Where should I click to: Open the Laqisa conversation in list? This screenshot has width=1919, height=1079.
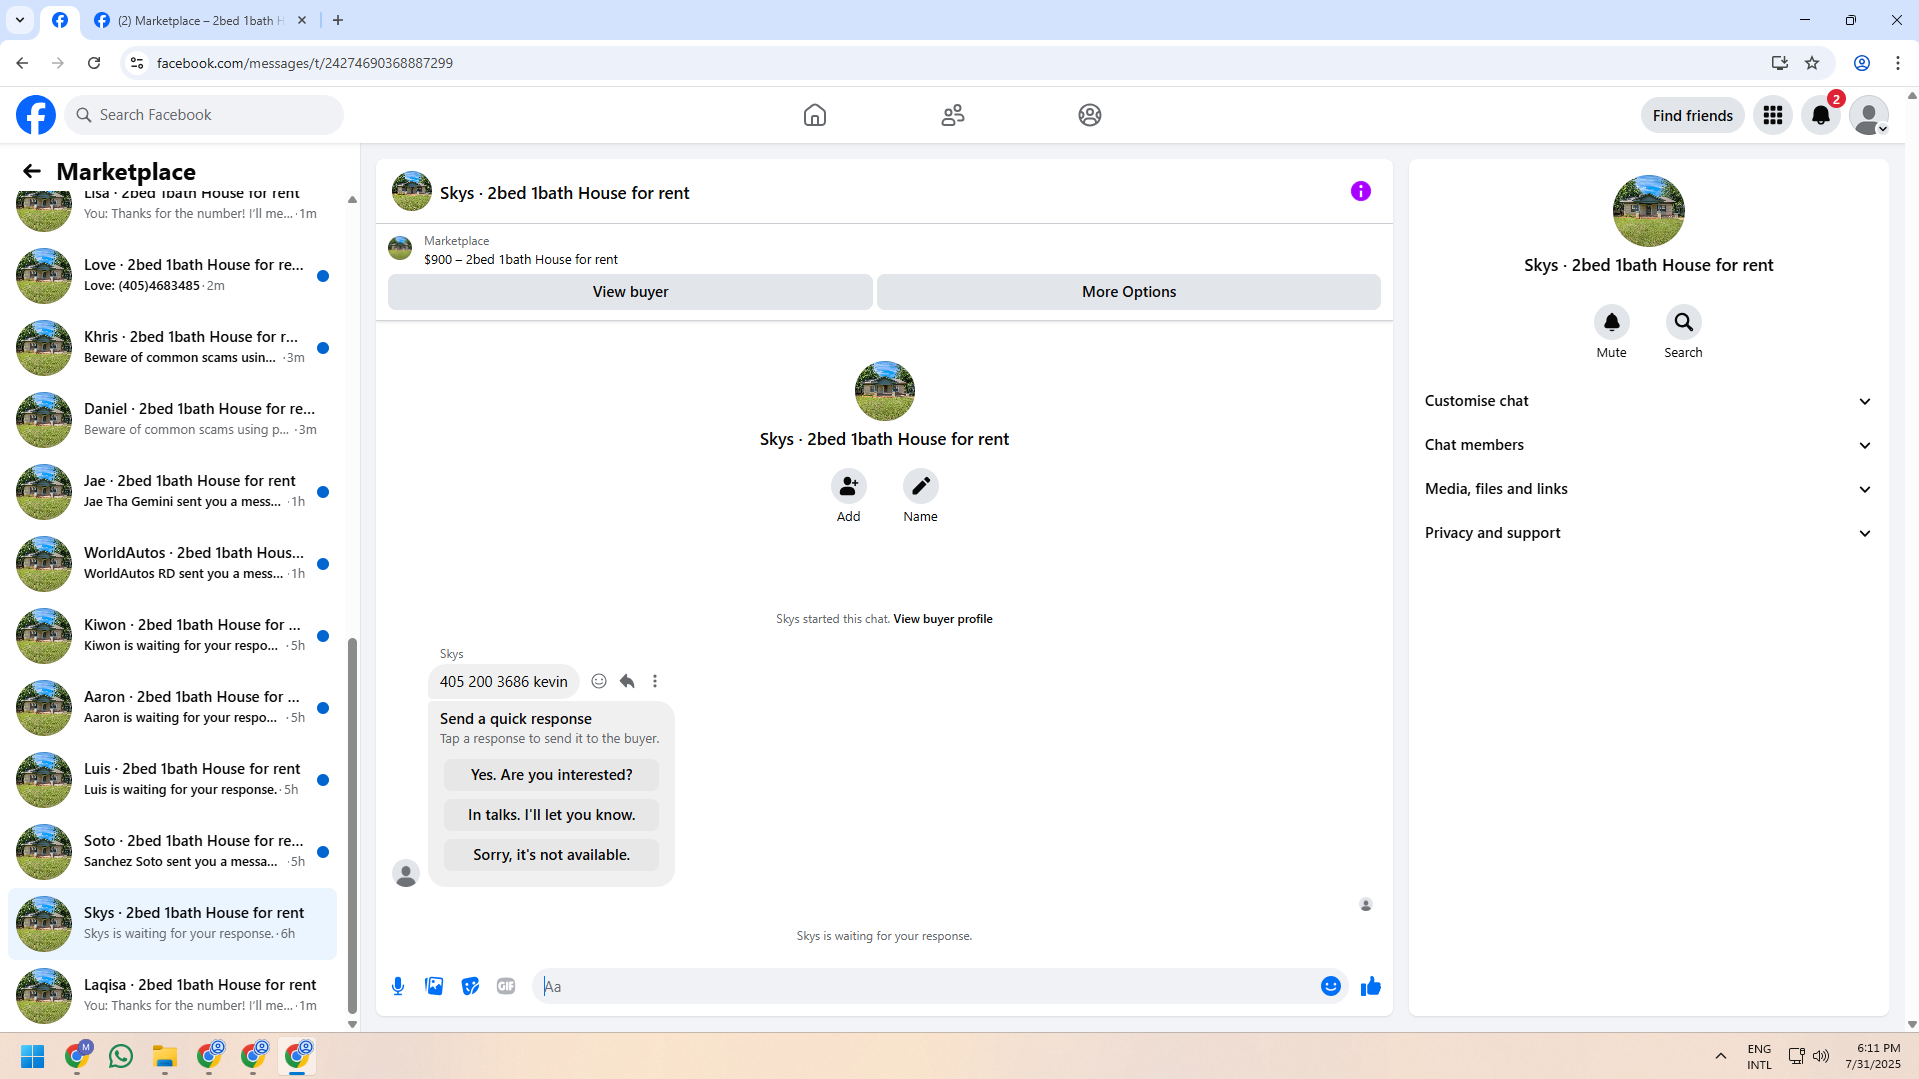point(172,995)
